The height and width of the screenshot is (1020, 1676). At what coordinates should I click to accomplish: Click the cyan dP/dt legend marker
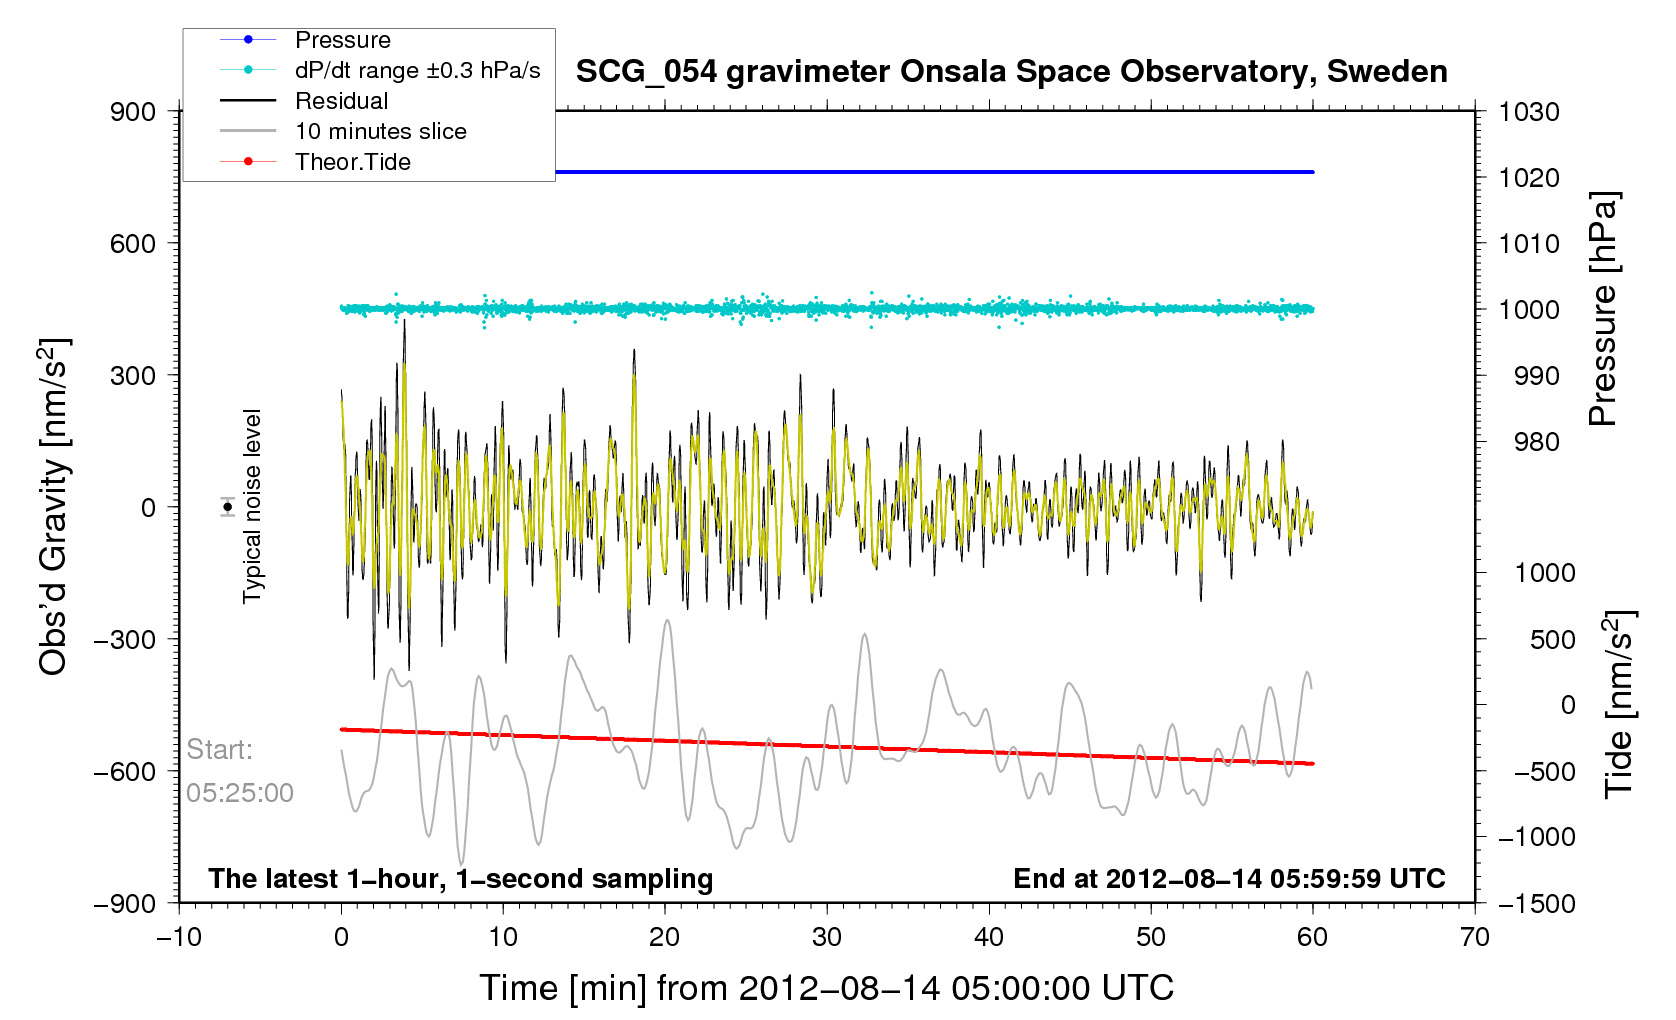(x=248, y=70)
